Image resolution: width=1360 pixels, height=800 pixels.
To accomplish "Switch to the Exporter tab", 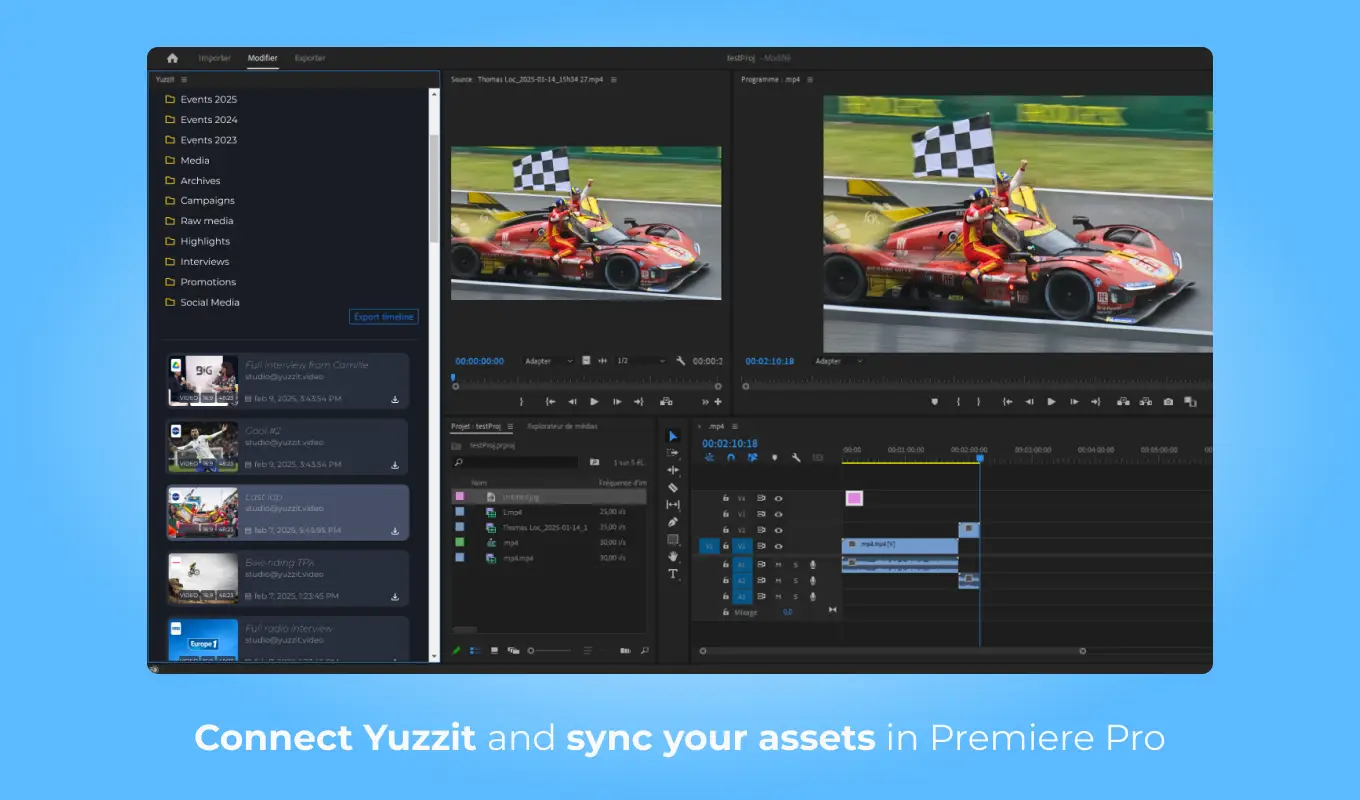I will click(310, 58).
